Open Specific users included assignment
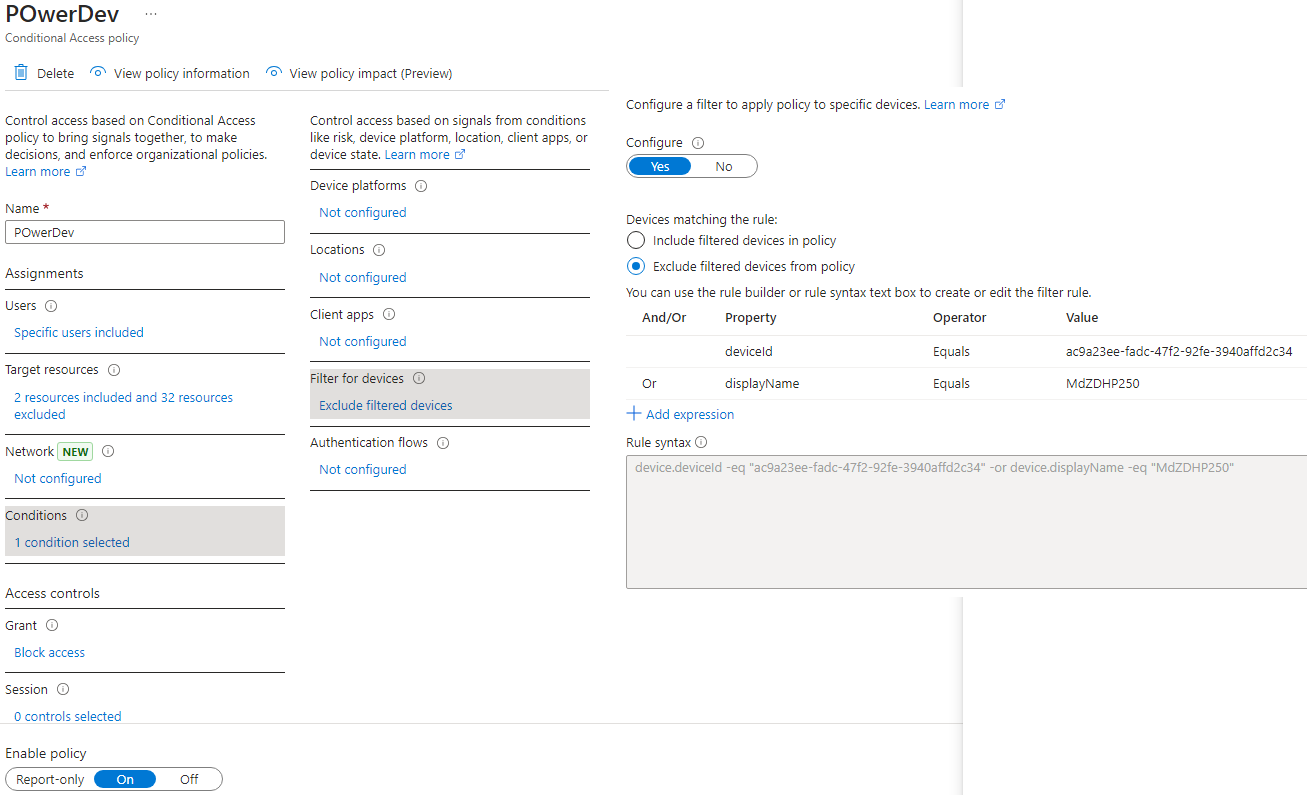 pos(79,333)
